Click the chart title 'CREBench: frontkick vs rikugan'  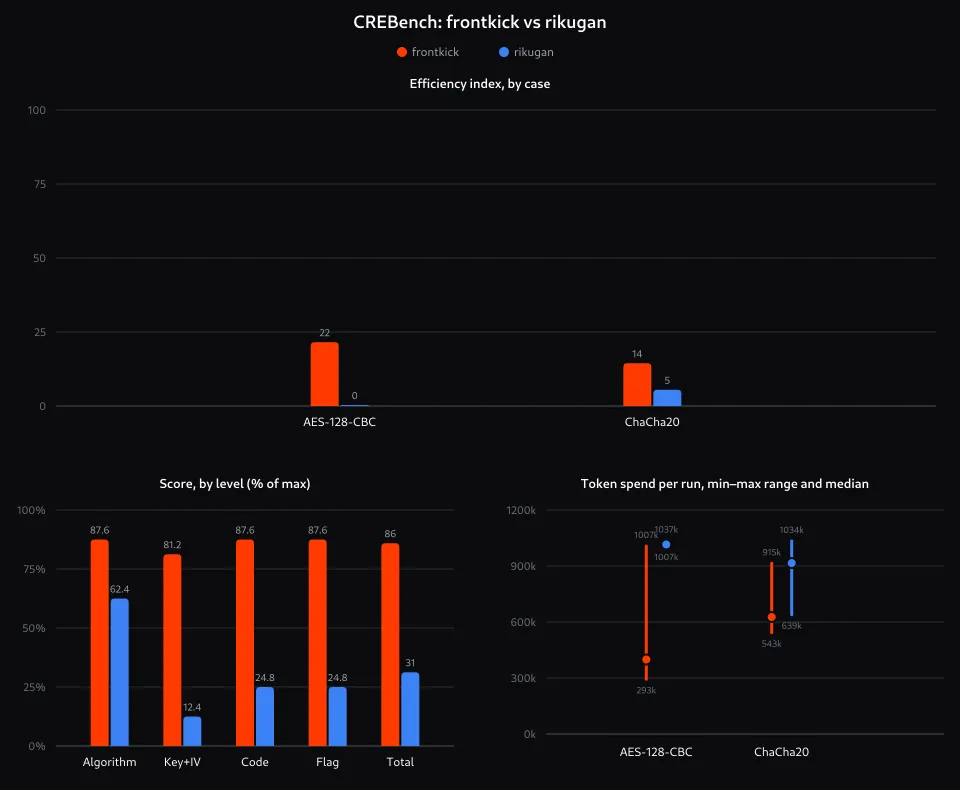point(480,22)
